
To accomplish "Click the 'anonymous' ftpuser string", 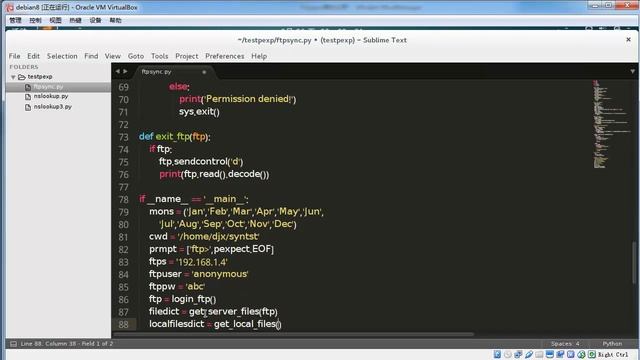I will click(x=220, y=274).
